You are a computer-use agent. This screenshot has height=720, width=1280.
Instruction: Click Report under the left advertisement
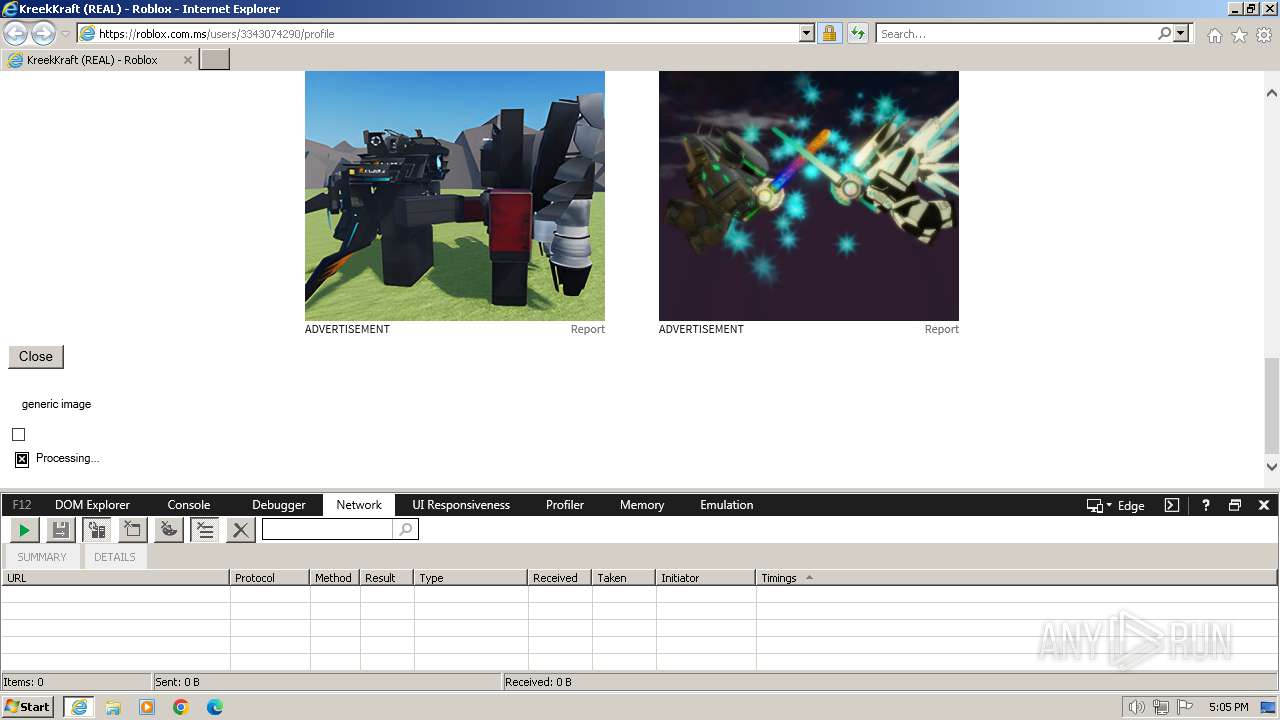click(588, 329)
